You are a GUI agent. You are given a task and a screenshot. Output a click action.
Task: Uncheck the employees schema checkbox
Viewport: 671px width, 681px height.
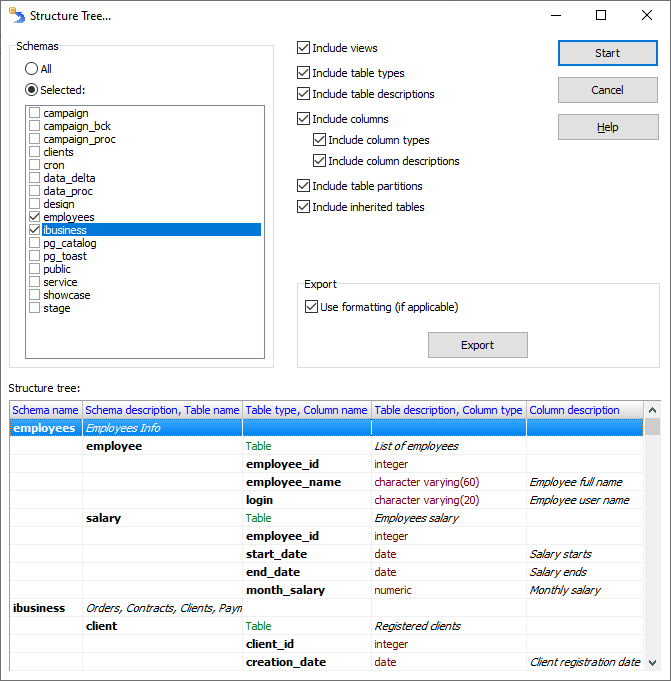(35, 217)
